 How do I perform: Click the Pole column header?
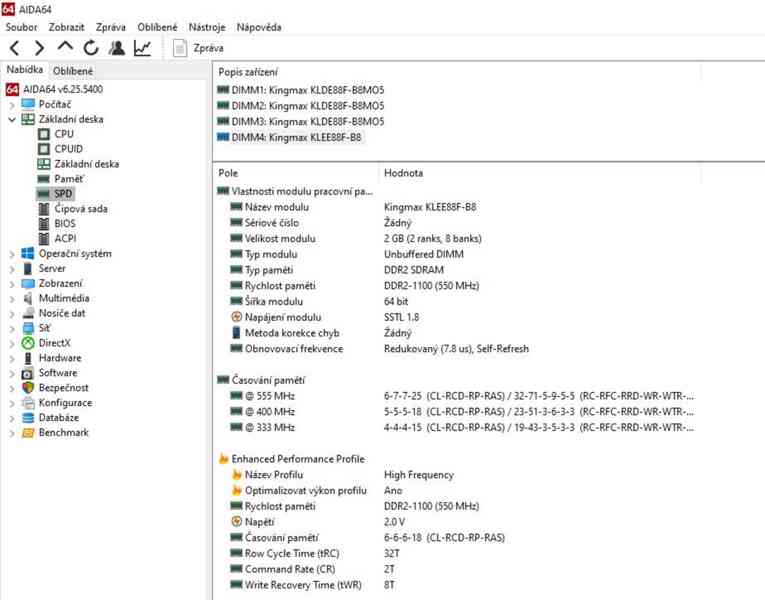point(296,173)
